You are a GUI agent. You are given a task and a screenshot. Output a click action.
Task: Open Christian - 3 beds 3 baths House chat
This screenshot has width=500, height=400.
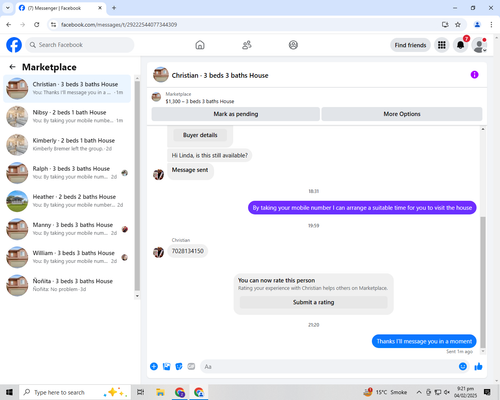tap(67, 88)
